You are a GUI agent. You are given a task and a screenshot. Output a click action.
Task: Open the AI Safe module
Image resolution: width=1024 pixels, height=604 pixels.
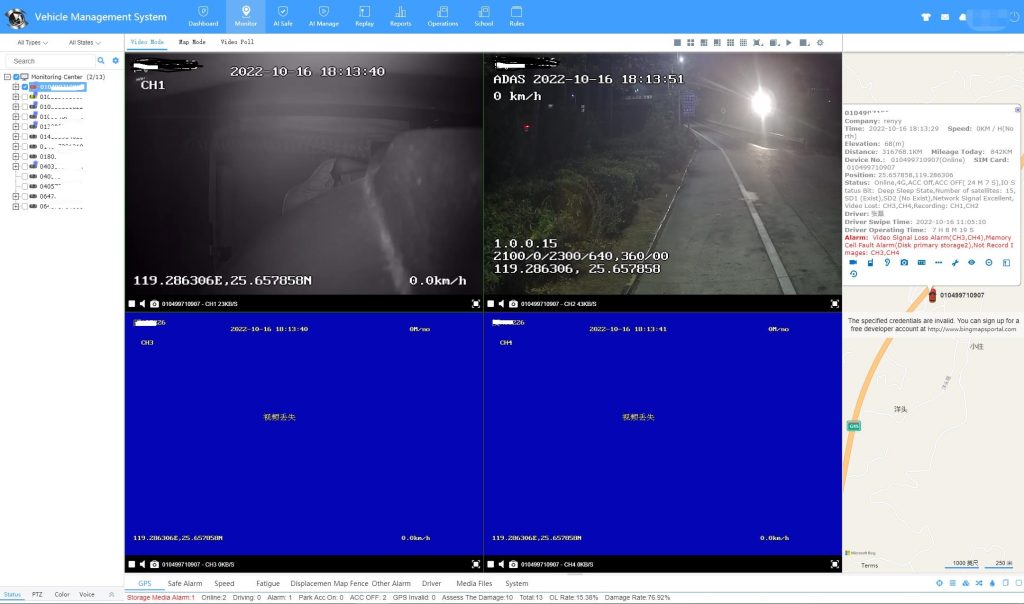(284, 15)
